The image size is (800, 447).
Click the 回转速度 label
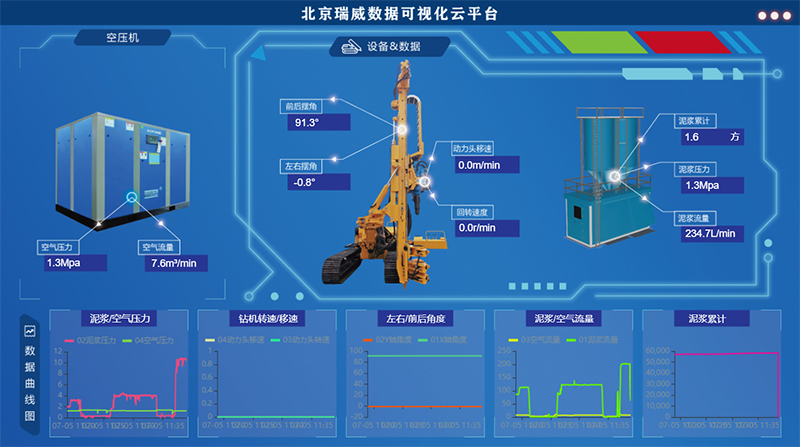[x=472, y=212]
